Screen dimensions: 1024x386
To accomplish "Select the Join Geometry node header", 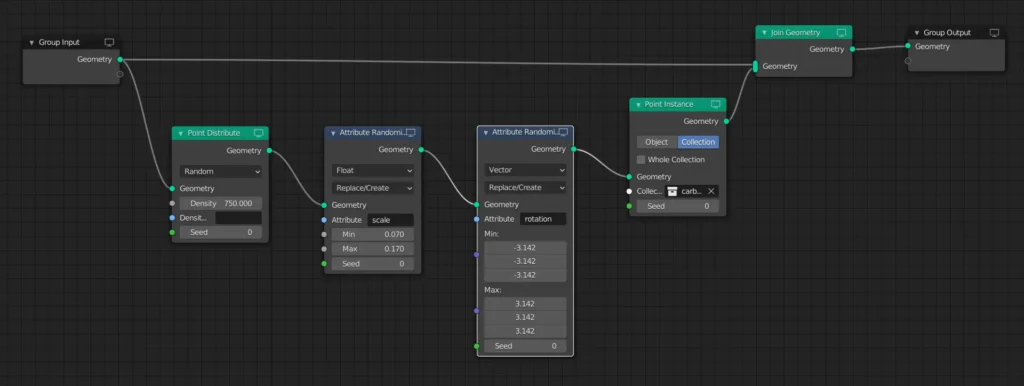I will (804, 33).
